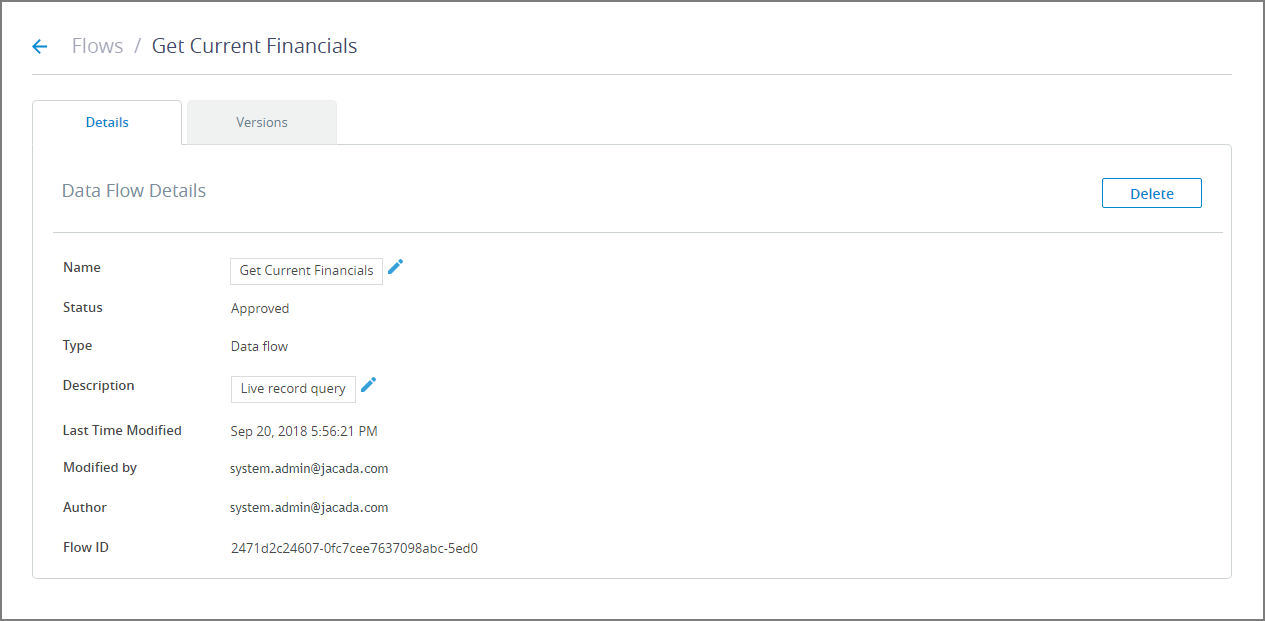Click the Status label
Image resolution: width=1265 pixels, height=621 pixels.
[83, 308]
